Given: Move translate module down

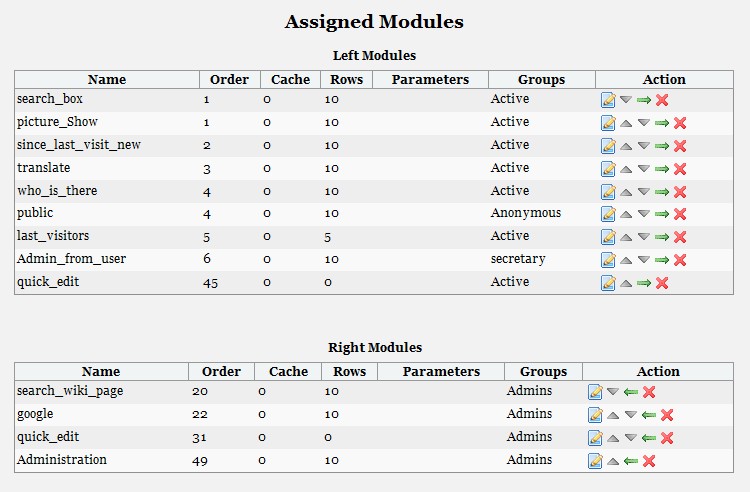Looking at the screenshot, I should pyautogui.click(x=644, y=168).
